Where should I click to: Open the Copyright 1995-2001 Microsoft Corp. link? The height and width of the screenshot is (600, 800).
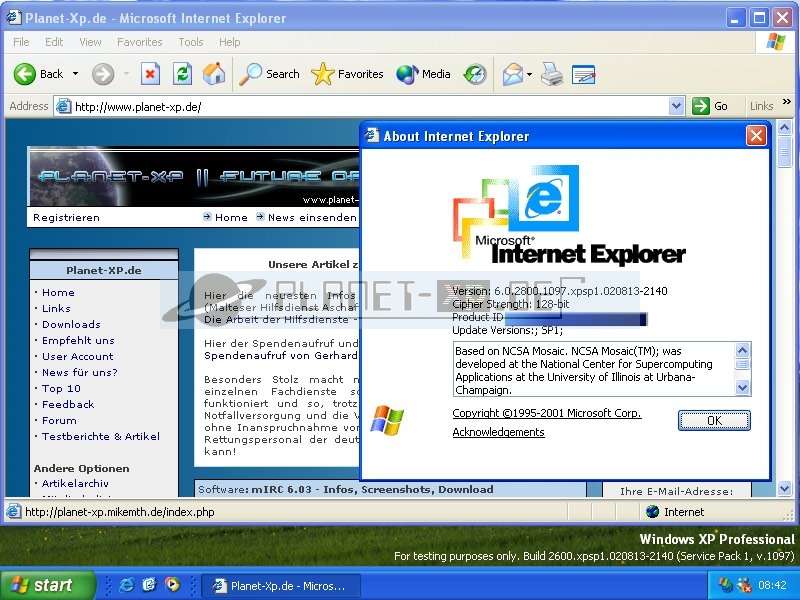coord(546,413)
